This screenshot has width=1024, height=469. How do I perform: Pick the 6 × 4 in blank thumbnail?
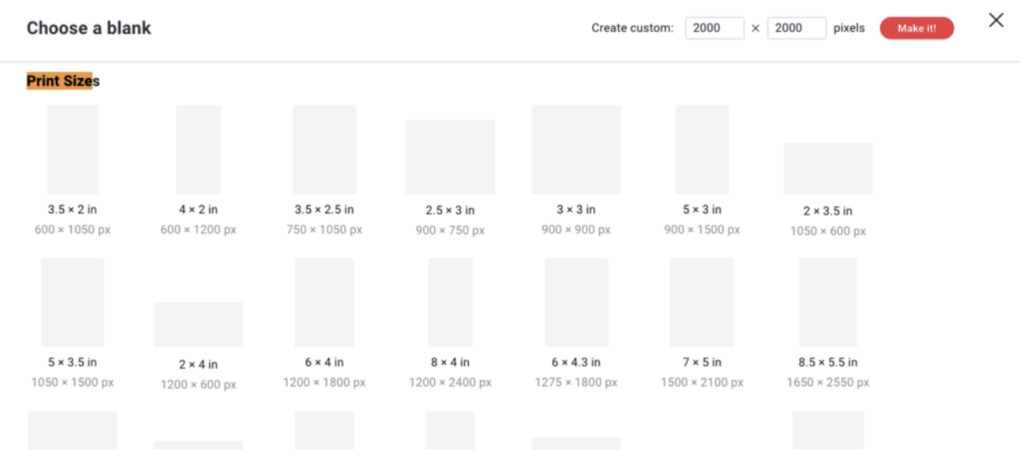[324, 302]
